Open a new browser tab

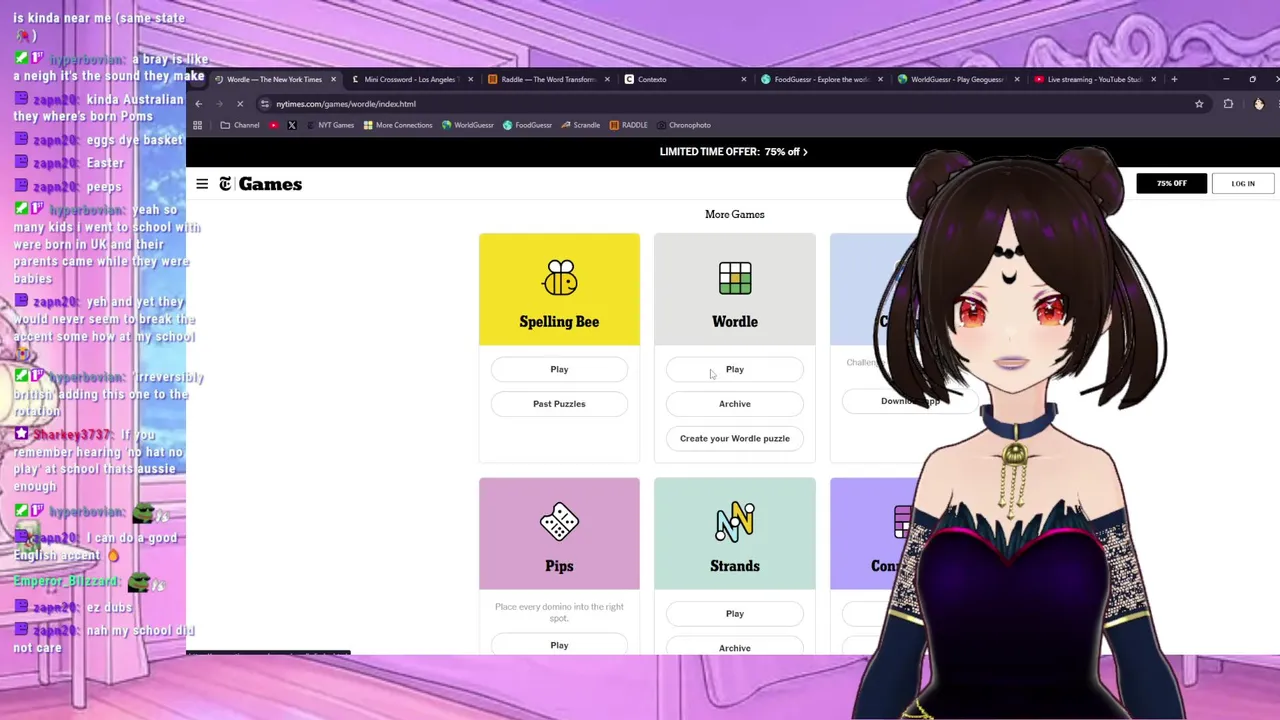[1174, 79]
